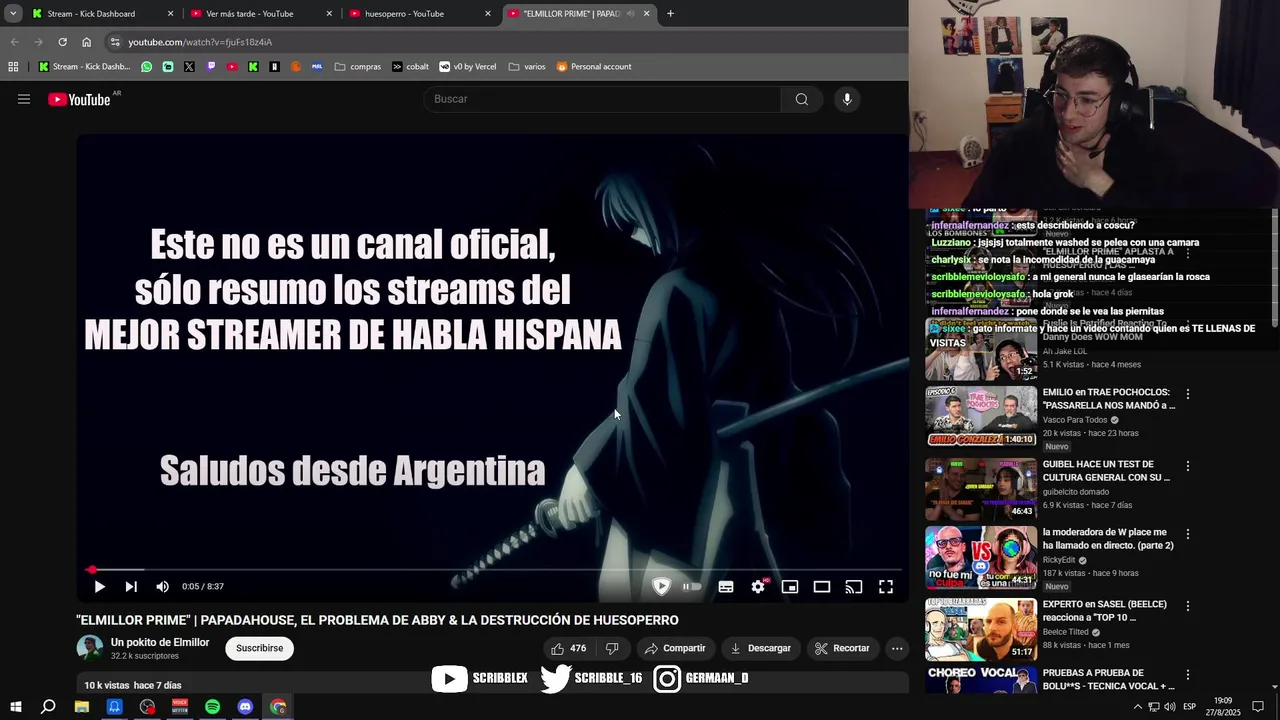Enter fullscreen mode

(x=886, y=587)
